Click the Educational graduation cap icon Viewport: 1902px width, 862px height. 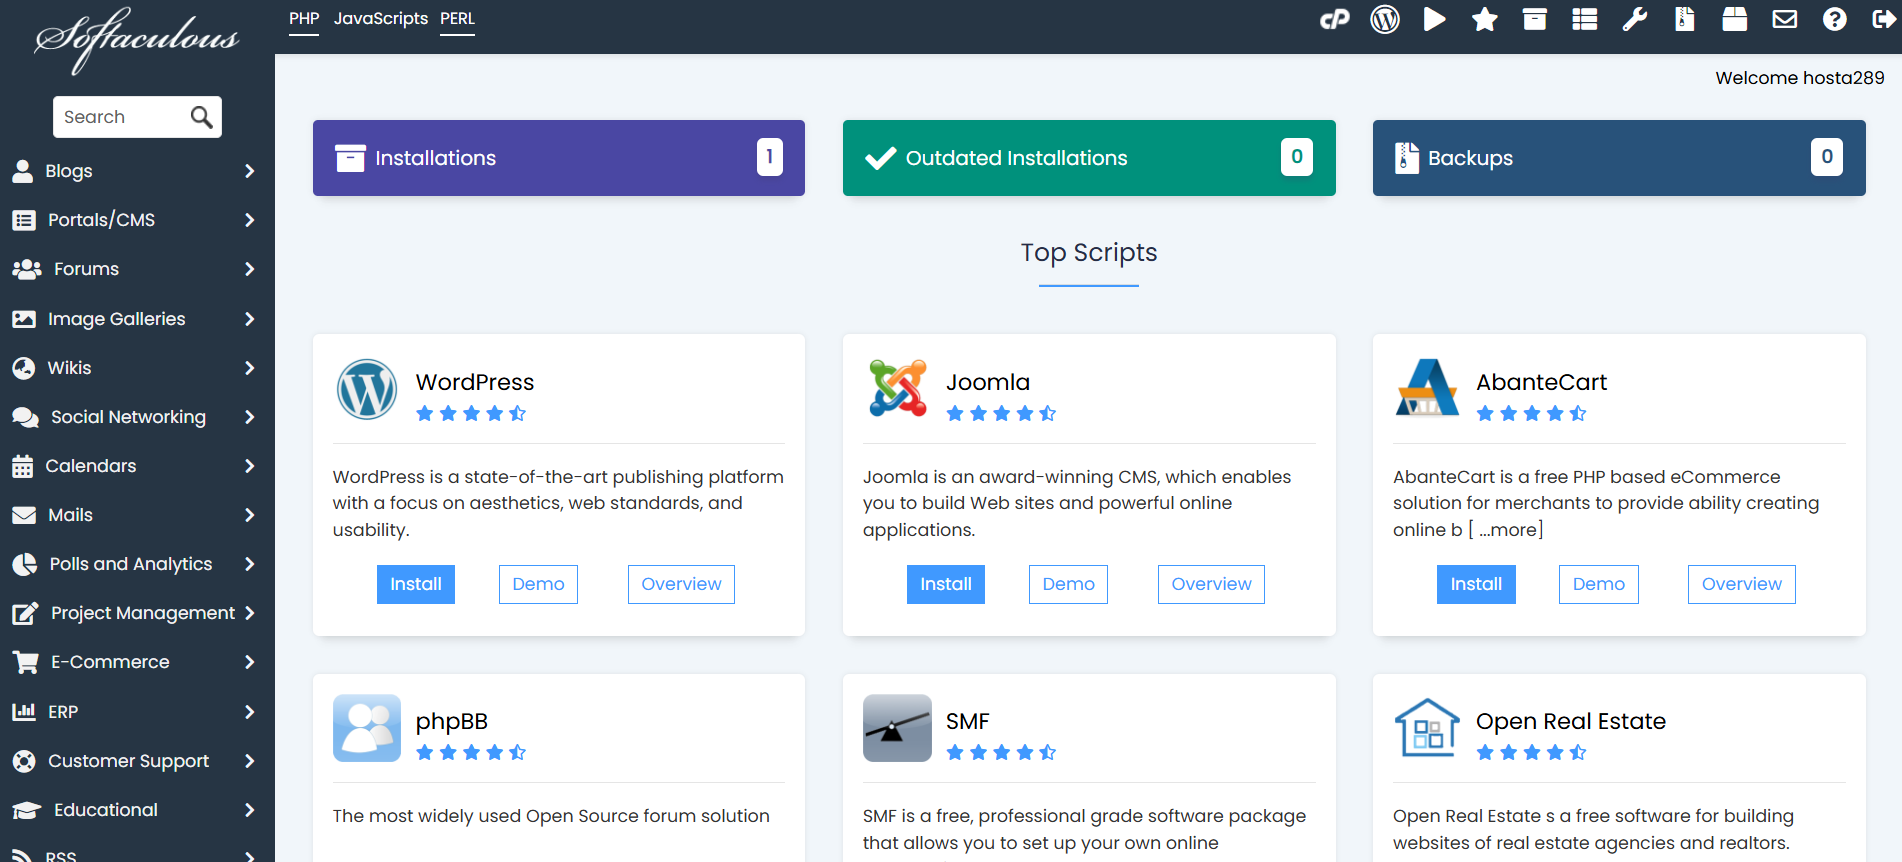coord(27,810)
